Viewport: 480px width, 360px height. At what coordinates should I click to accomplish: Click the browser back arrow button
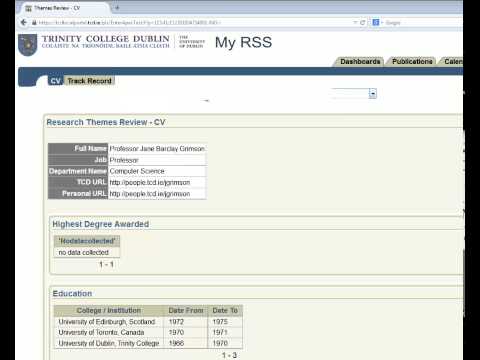coord(24,22)
